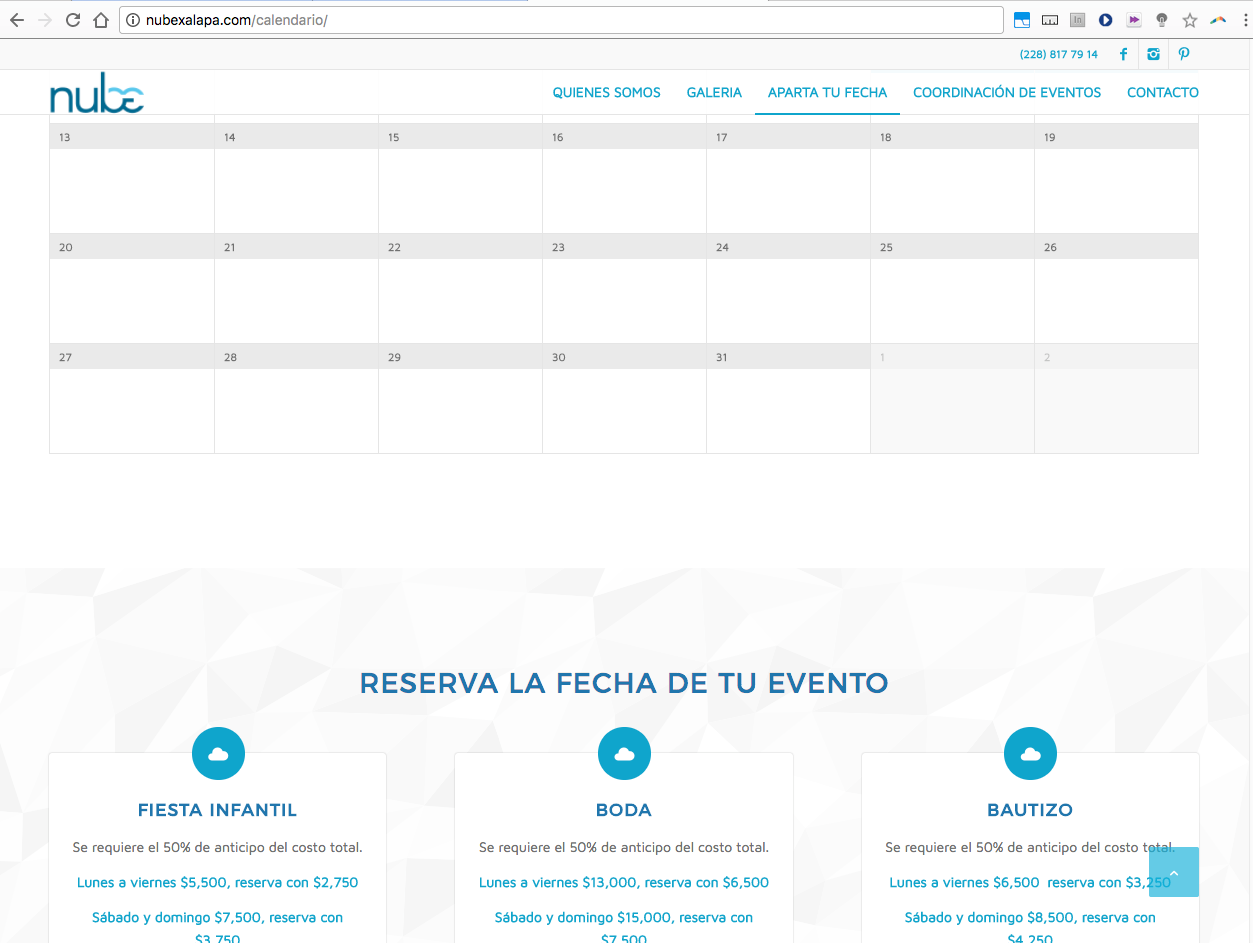Viewport: 1253px width, 943px height.
Task: Go to the Galeria page
Action: [x=714, y=93]
